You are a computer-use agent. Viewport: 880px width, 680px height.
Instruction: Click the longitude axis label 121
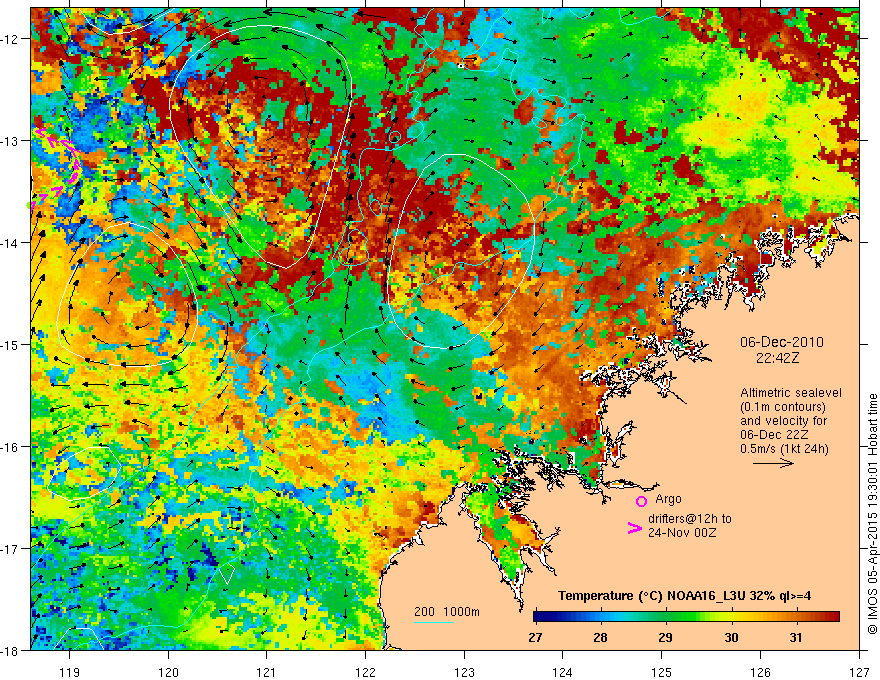(267, 672)
